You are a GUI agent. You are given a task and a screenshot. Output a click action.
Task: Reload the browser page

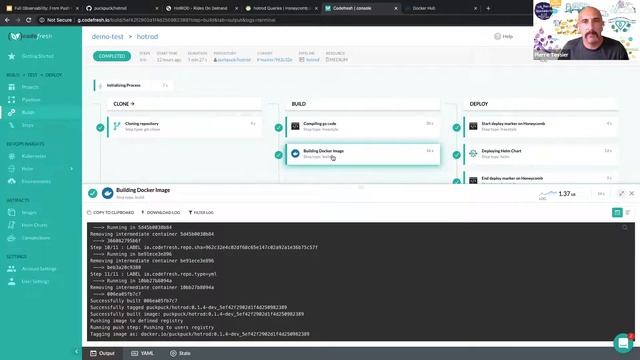(x=29, y=20)
